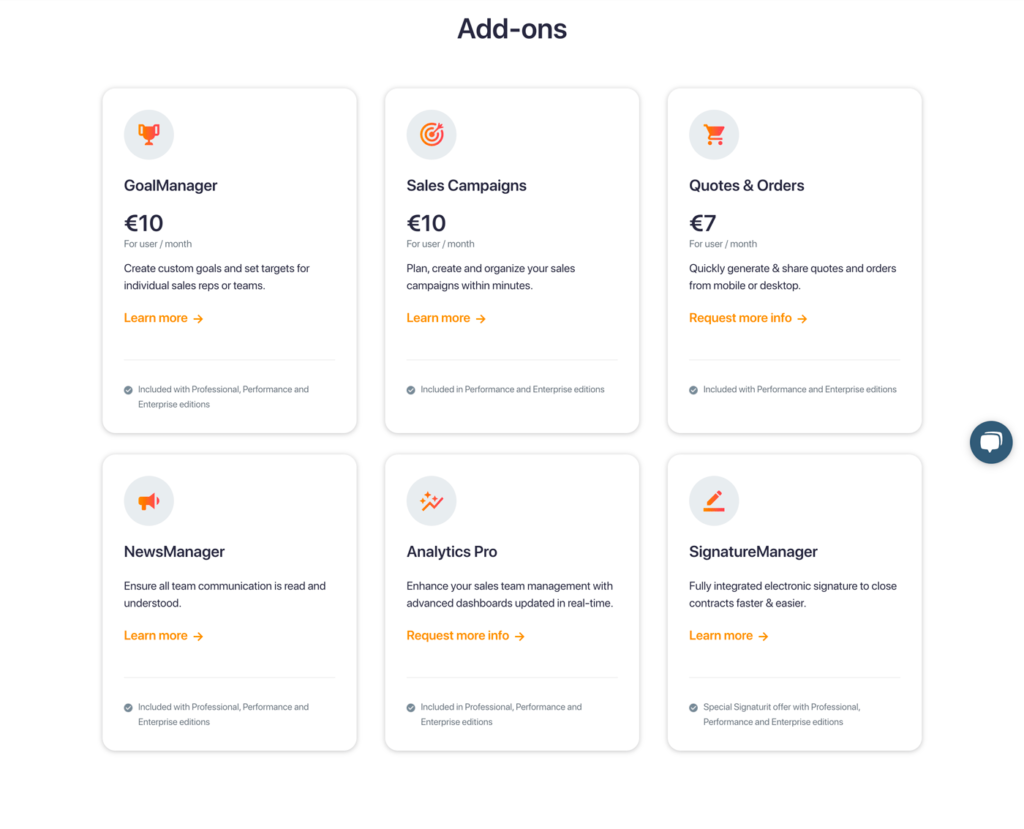
Task: Open Learn more link for GoalManager
Action: [164, 318]
